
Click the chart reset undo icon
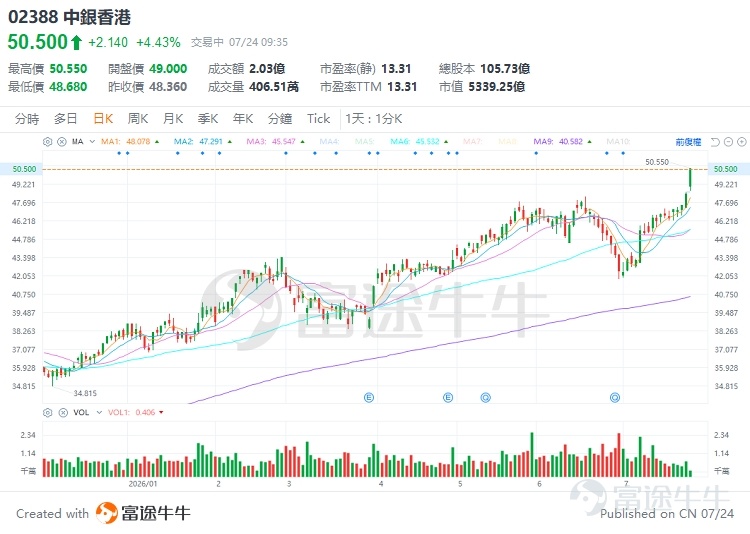[715, 142]
